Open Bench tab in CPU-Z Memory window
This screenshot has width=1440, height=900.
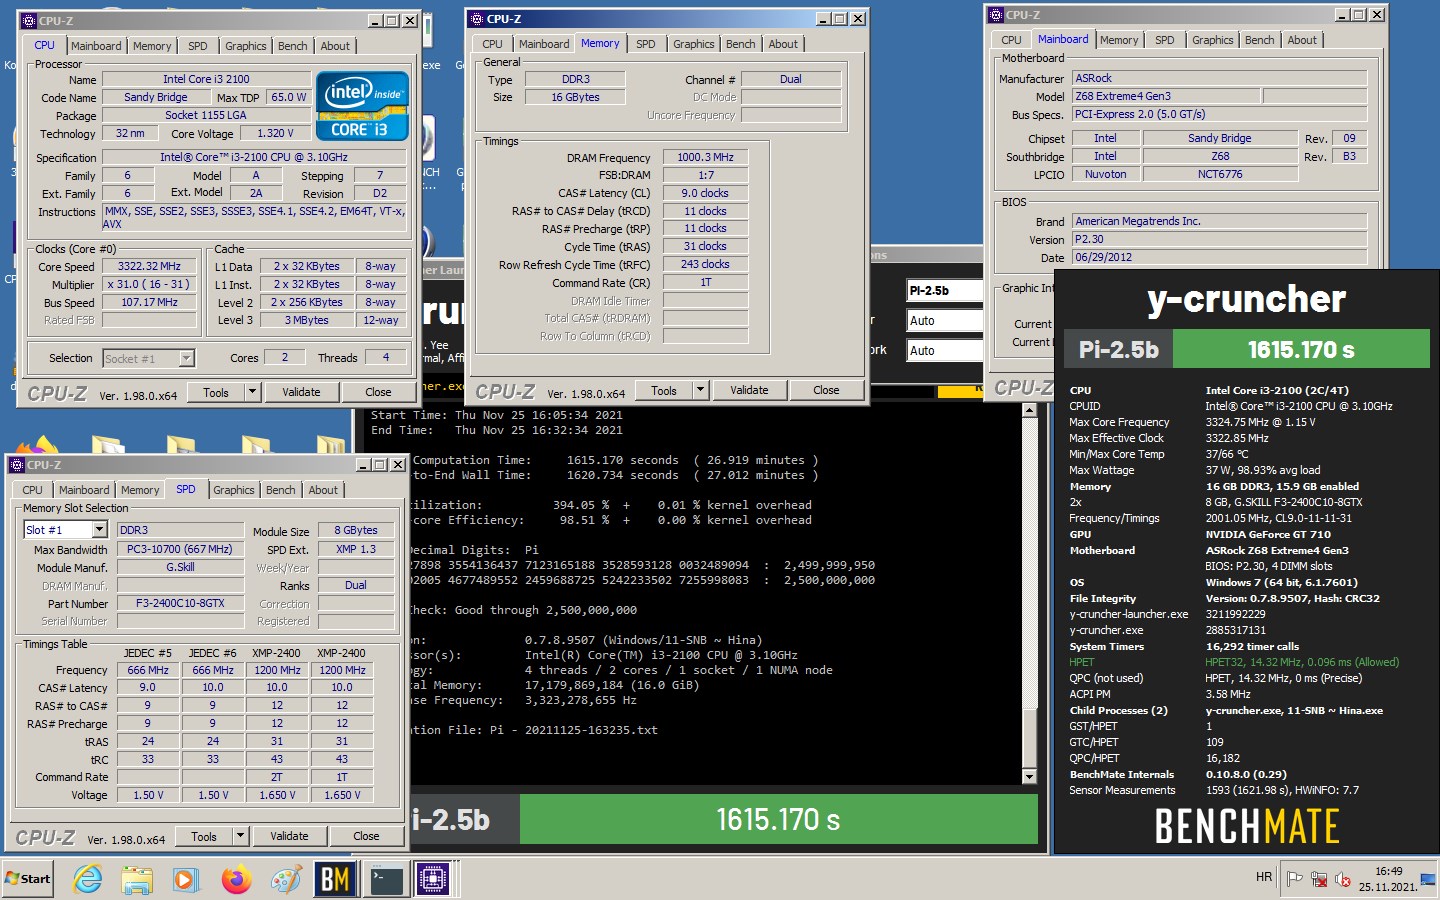coord(741,44)
